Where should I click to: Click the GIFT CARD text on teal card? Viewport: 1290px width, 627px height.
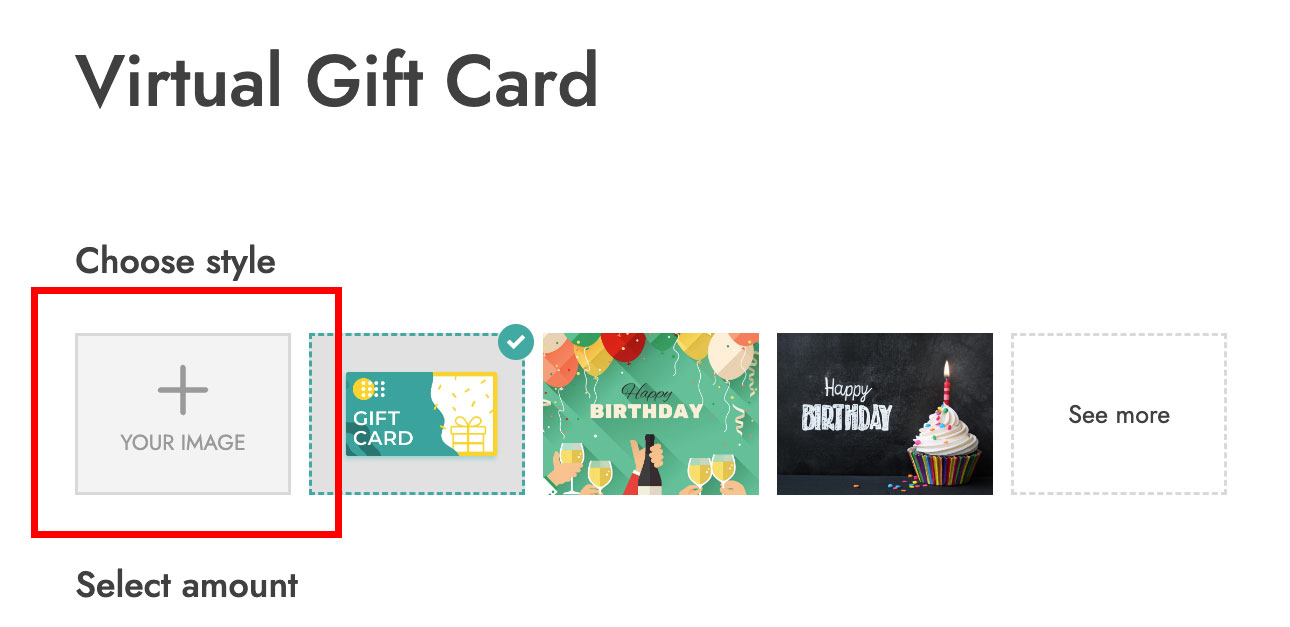tap(383, 428)
